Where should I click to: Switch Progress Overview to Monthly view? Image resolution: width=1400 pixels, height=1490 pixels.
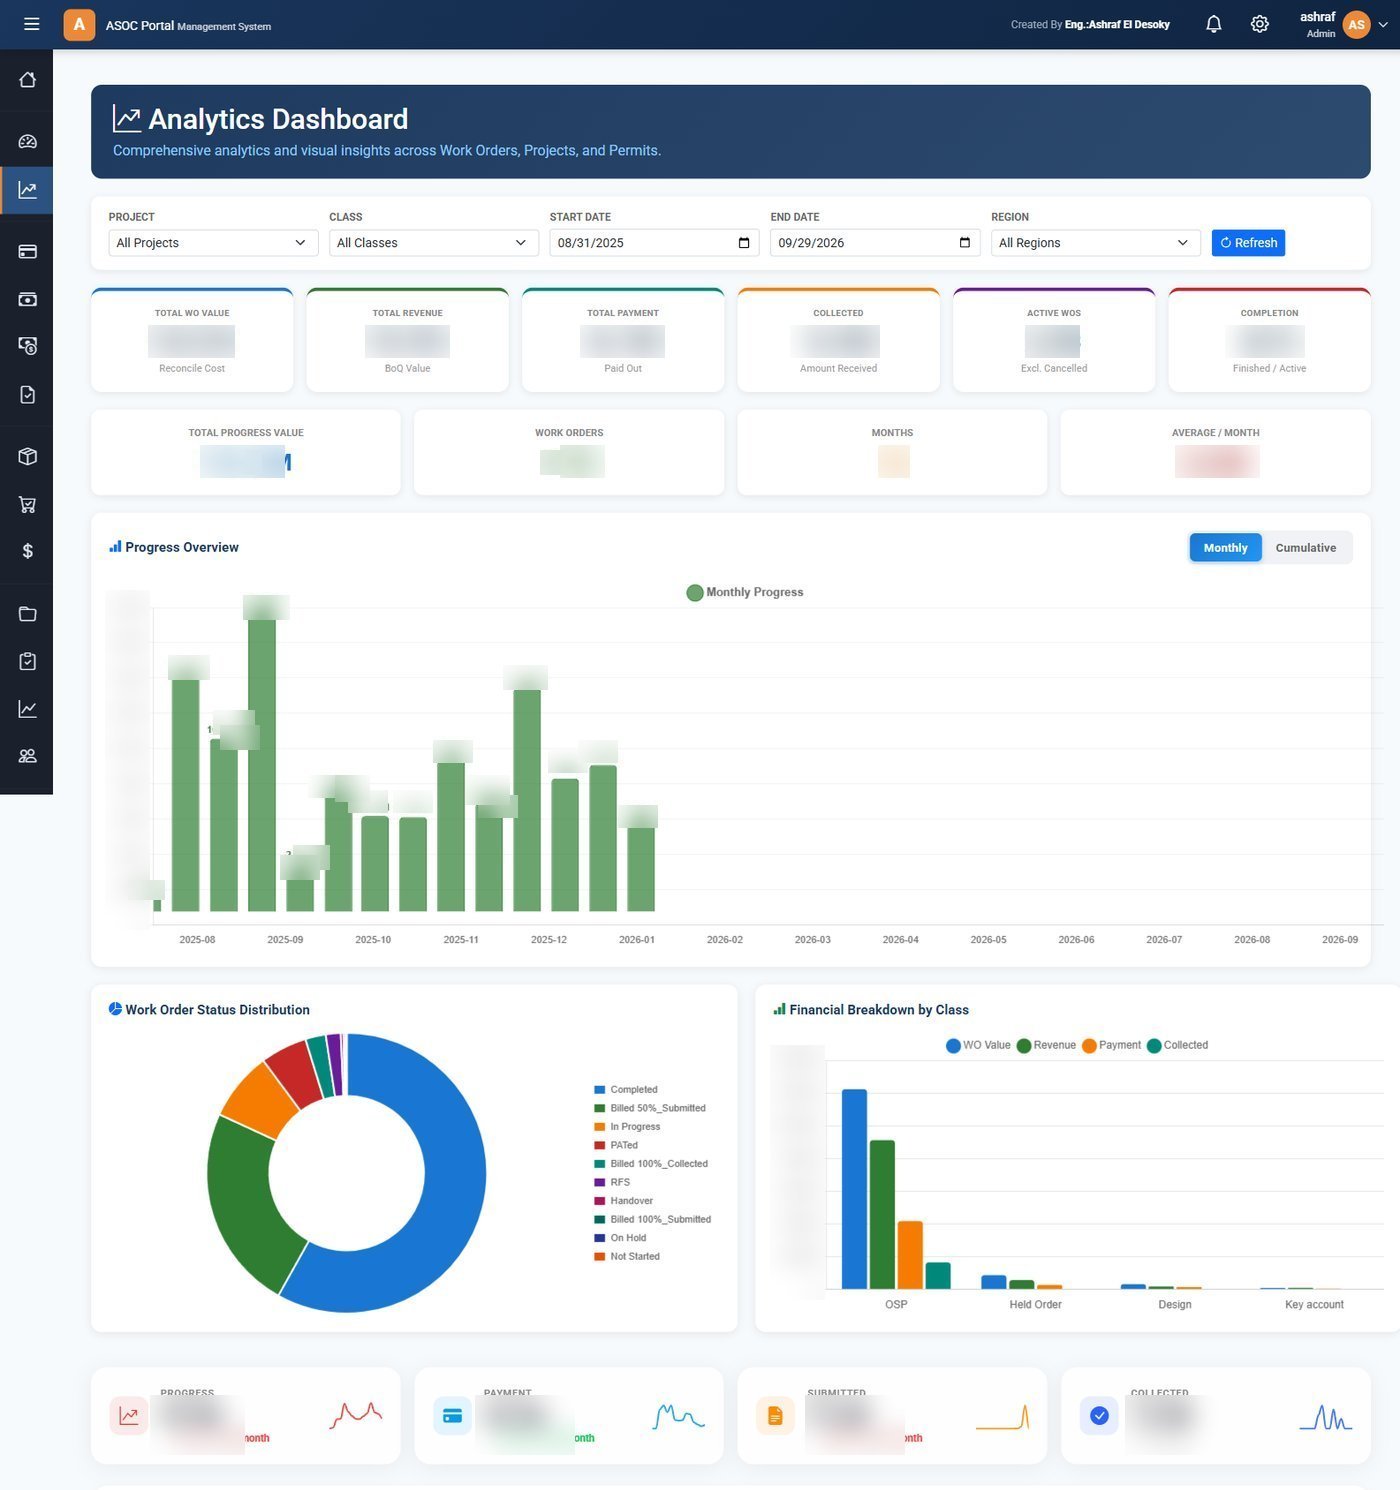pos(1225,548)
